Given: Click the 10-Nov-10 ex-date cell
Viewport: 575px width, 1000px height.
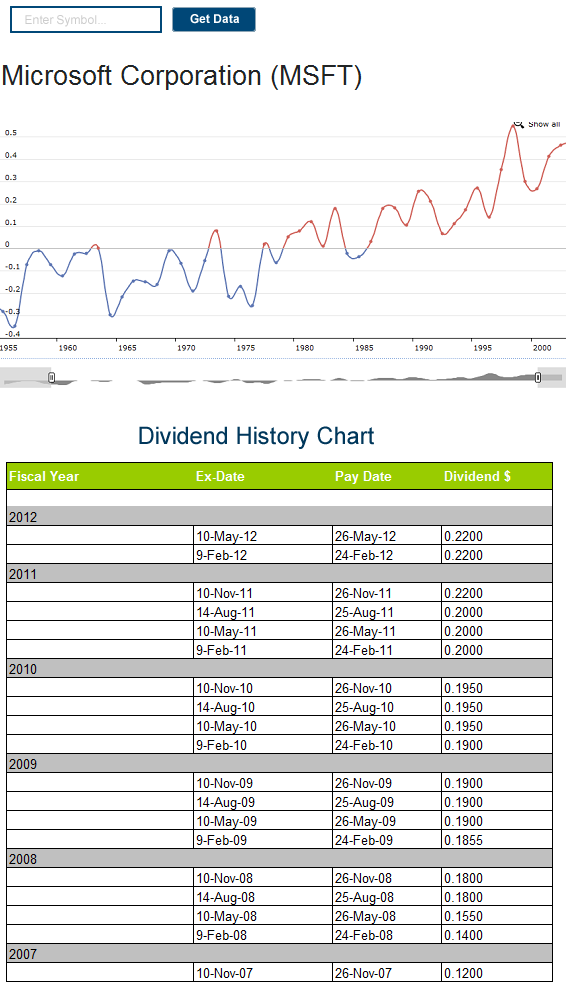Looking at the screenshot, I should 263,688.
